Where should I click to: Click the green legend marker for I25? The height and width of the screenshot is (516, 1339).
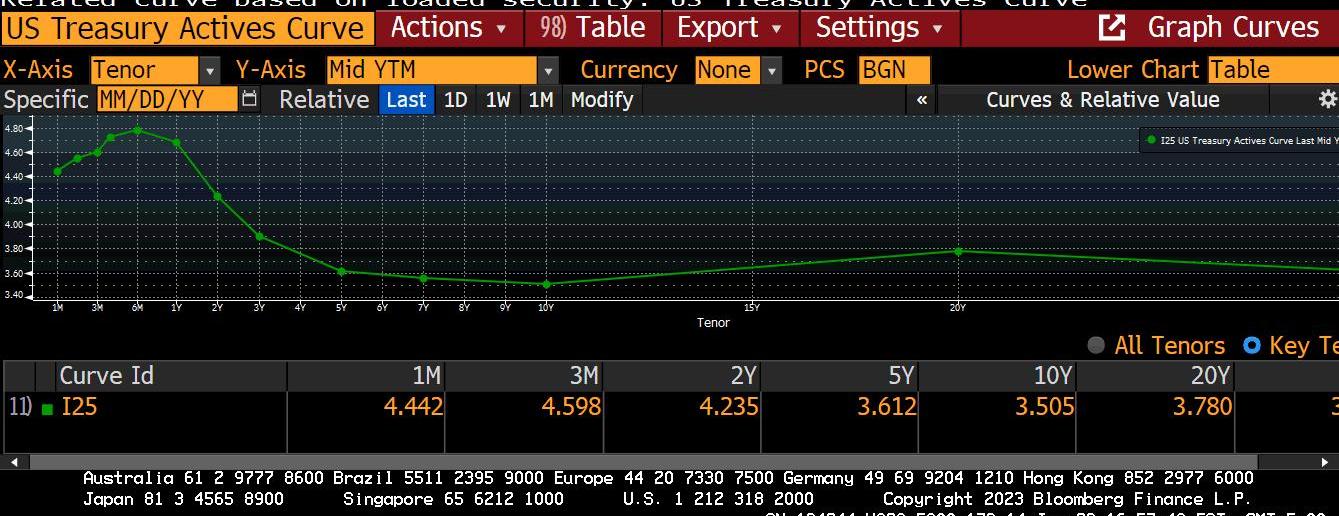point(1152,141)
